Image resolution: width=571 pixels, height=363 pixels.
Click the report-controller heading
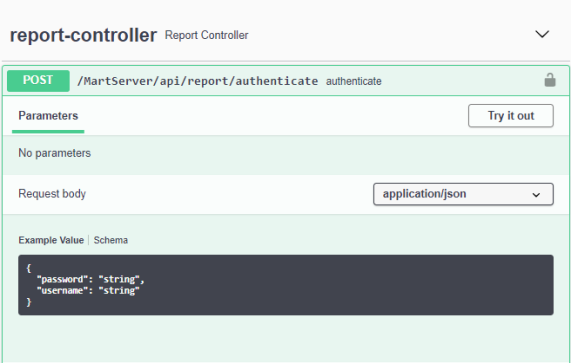83,35
